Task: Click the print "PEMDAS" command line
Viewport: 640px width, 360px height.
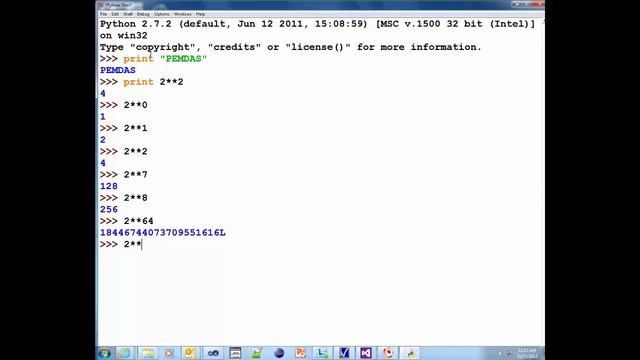Action: coord(153,59)
